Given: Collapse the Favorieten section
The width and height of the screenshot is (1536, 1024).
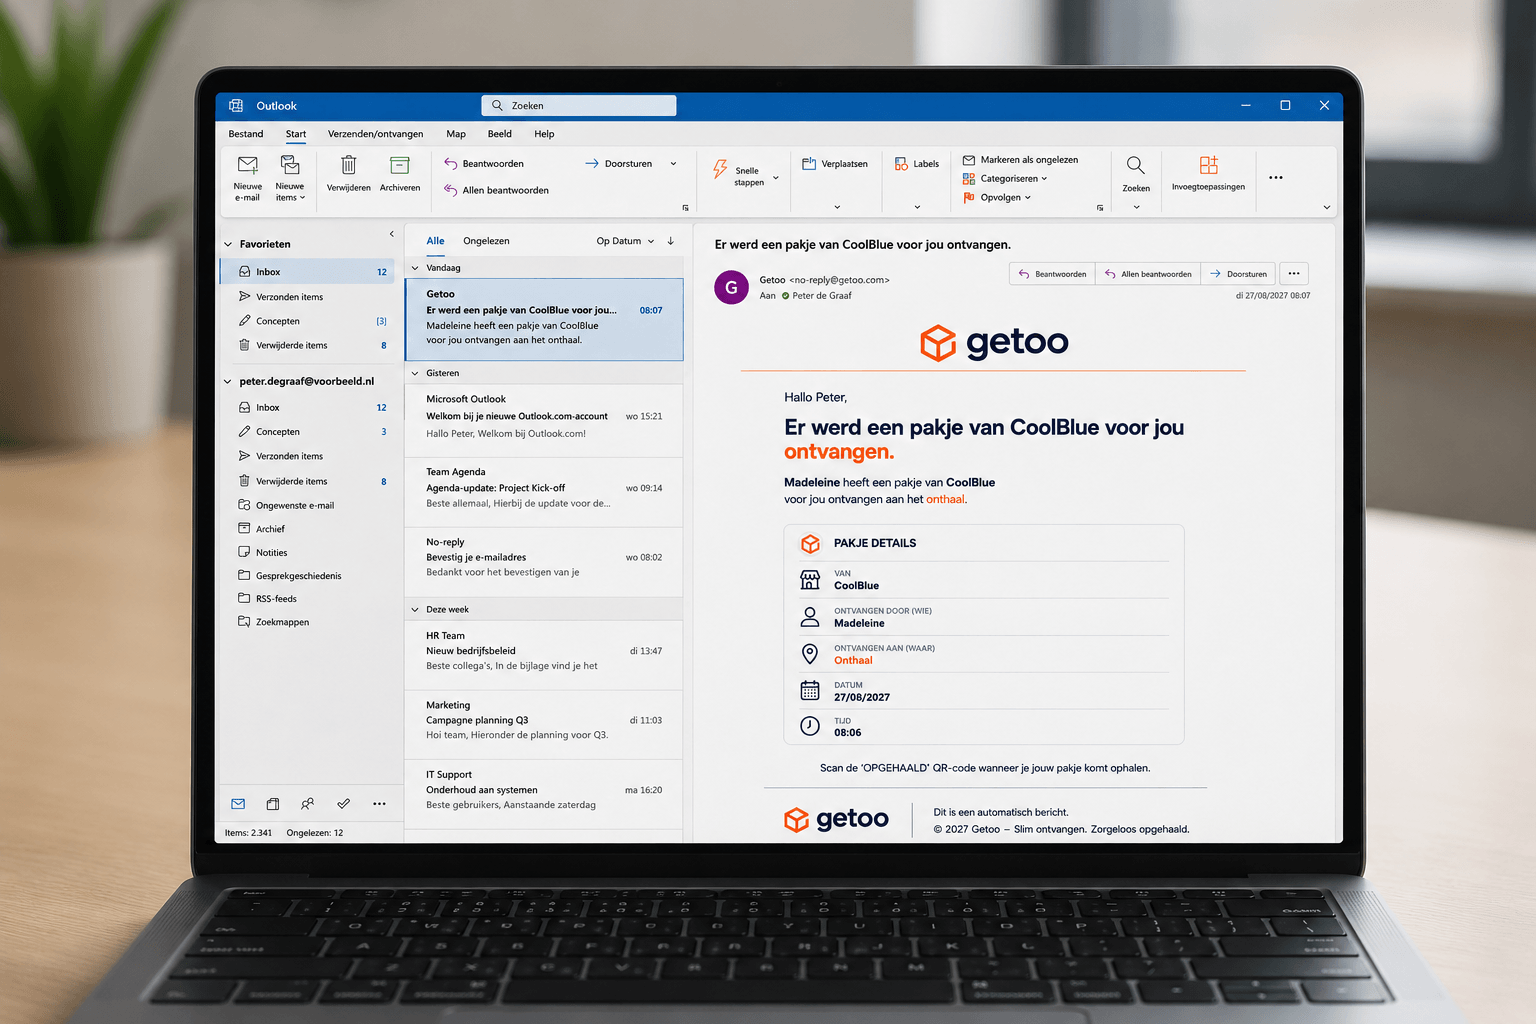Looking at the screenshot, I should tap(228, 244).
